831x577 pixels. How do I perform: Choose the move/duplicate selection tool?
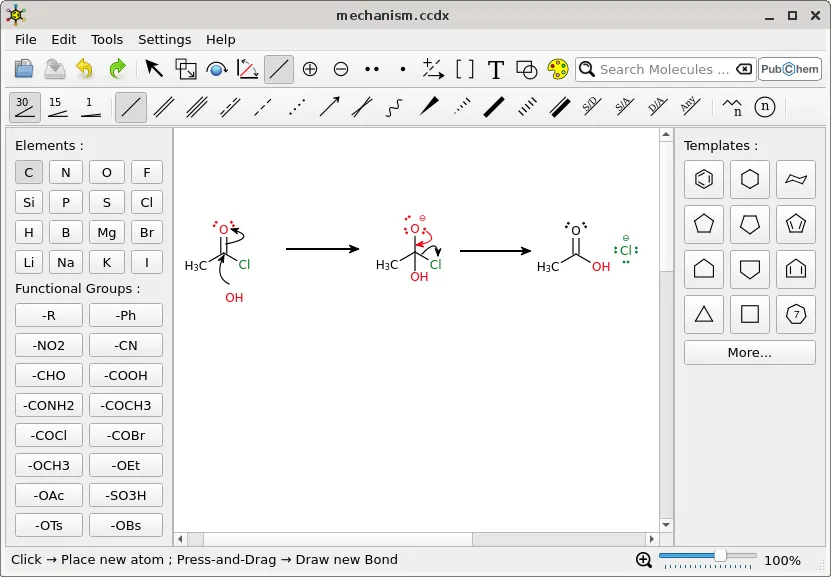(x=185, y=69)
